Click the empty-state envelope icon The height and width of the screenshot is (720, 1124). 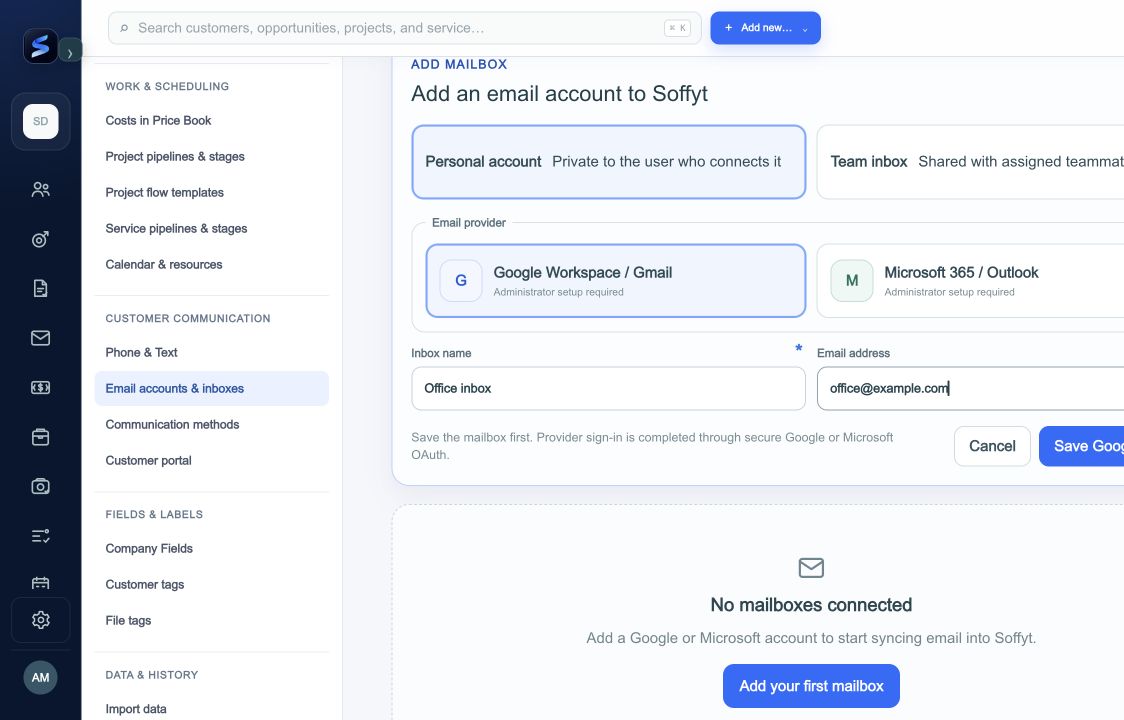811,567
